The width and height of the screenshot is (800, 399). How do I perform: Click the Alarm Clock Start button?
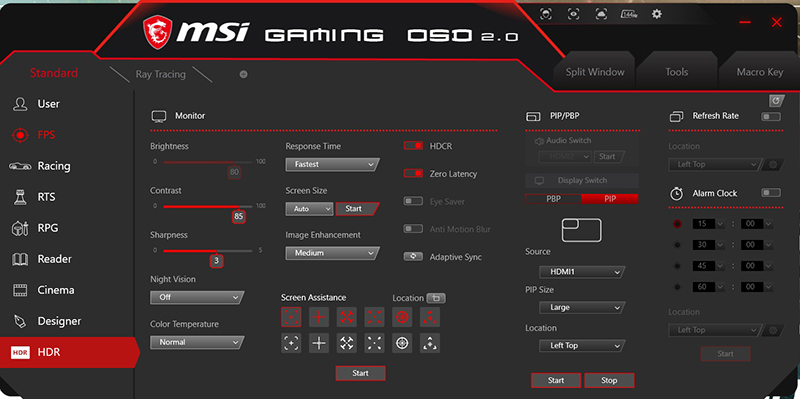coord(725,354)
